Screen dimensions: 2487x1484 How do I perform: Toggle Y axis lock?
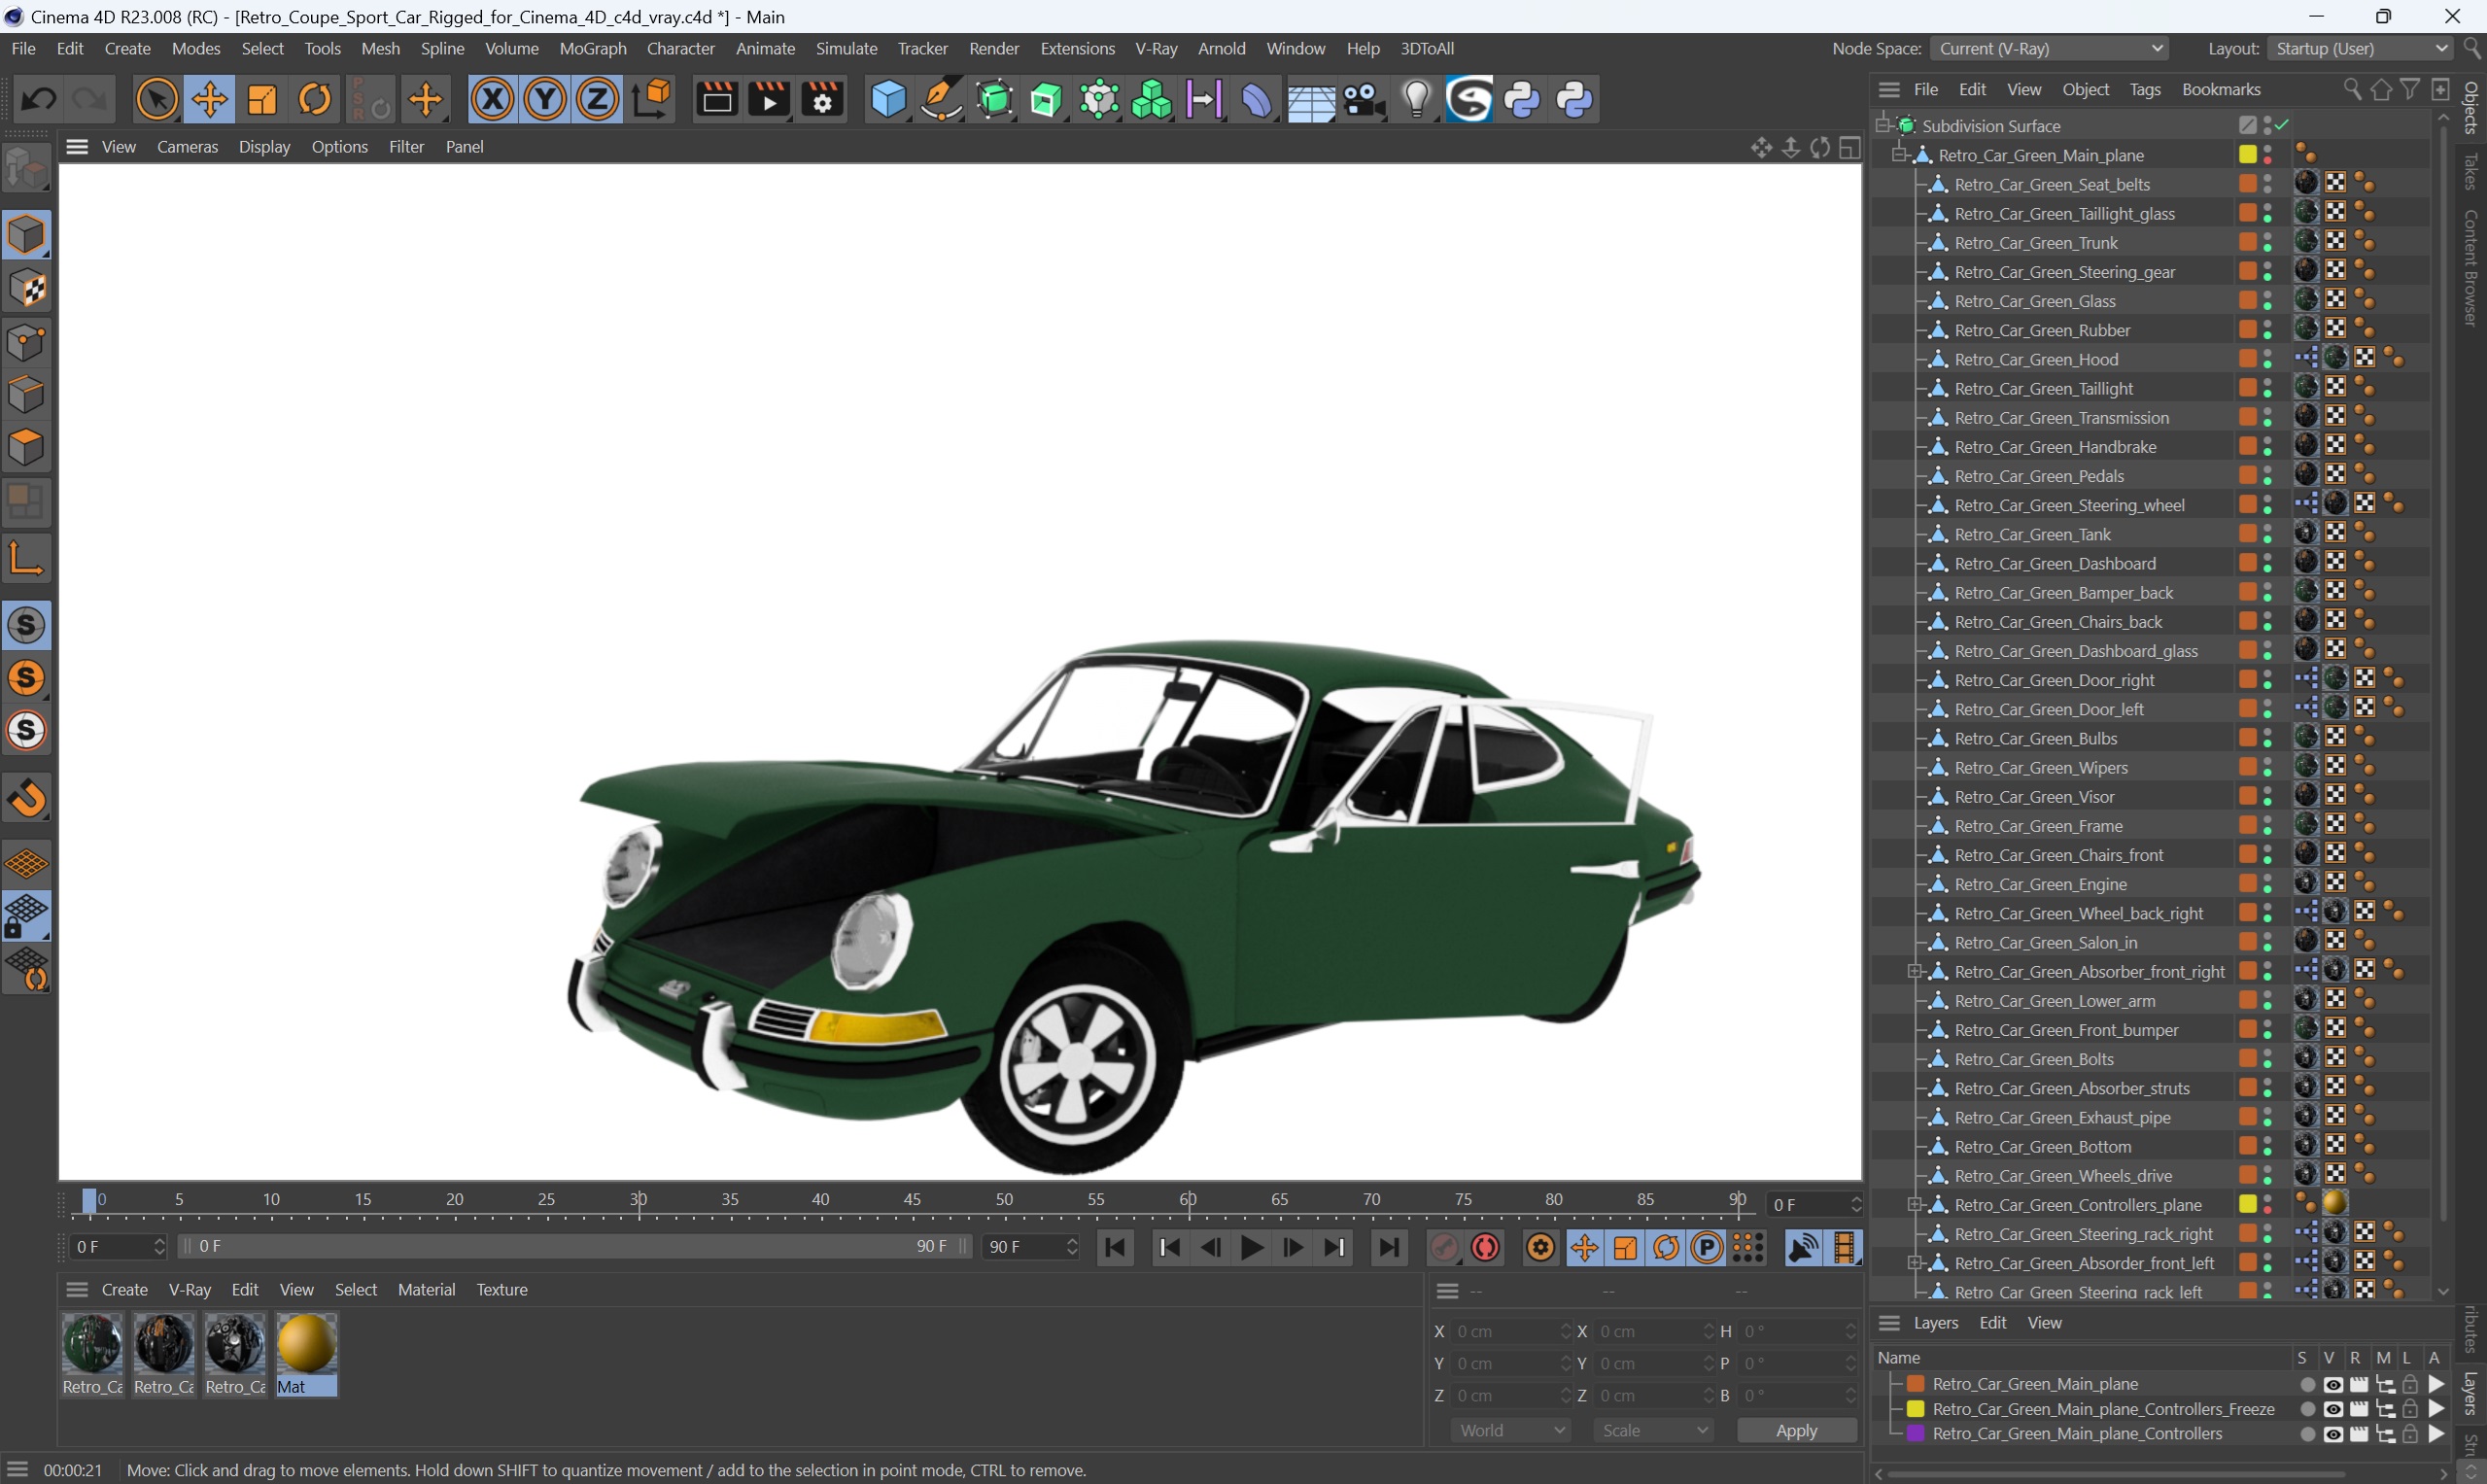[545, 100]
